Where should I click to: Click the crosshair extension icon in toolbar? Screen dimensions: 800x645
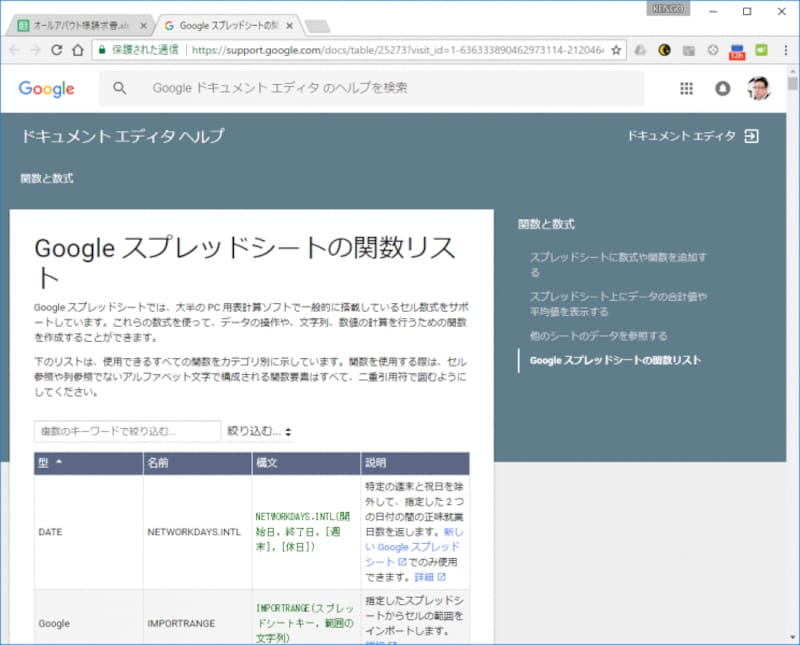coord(713,48)
